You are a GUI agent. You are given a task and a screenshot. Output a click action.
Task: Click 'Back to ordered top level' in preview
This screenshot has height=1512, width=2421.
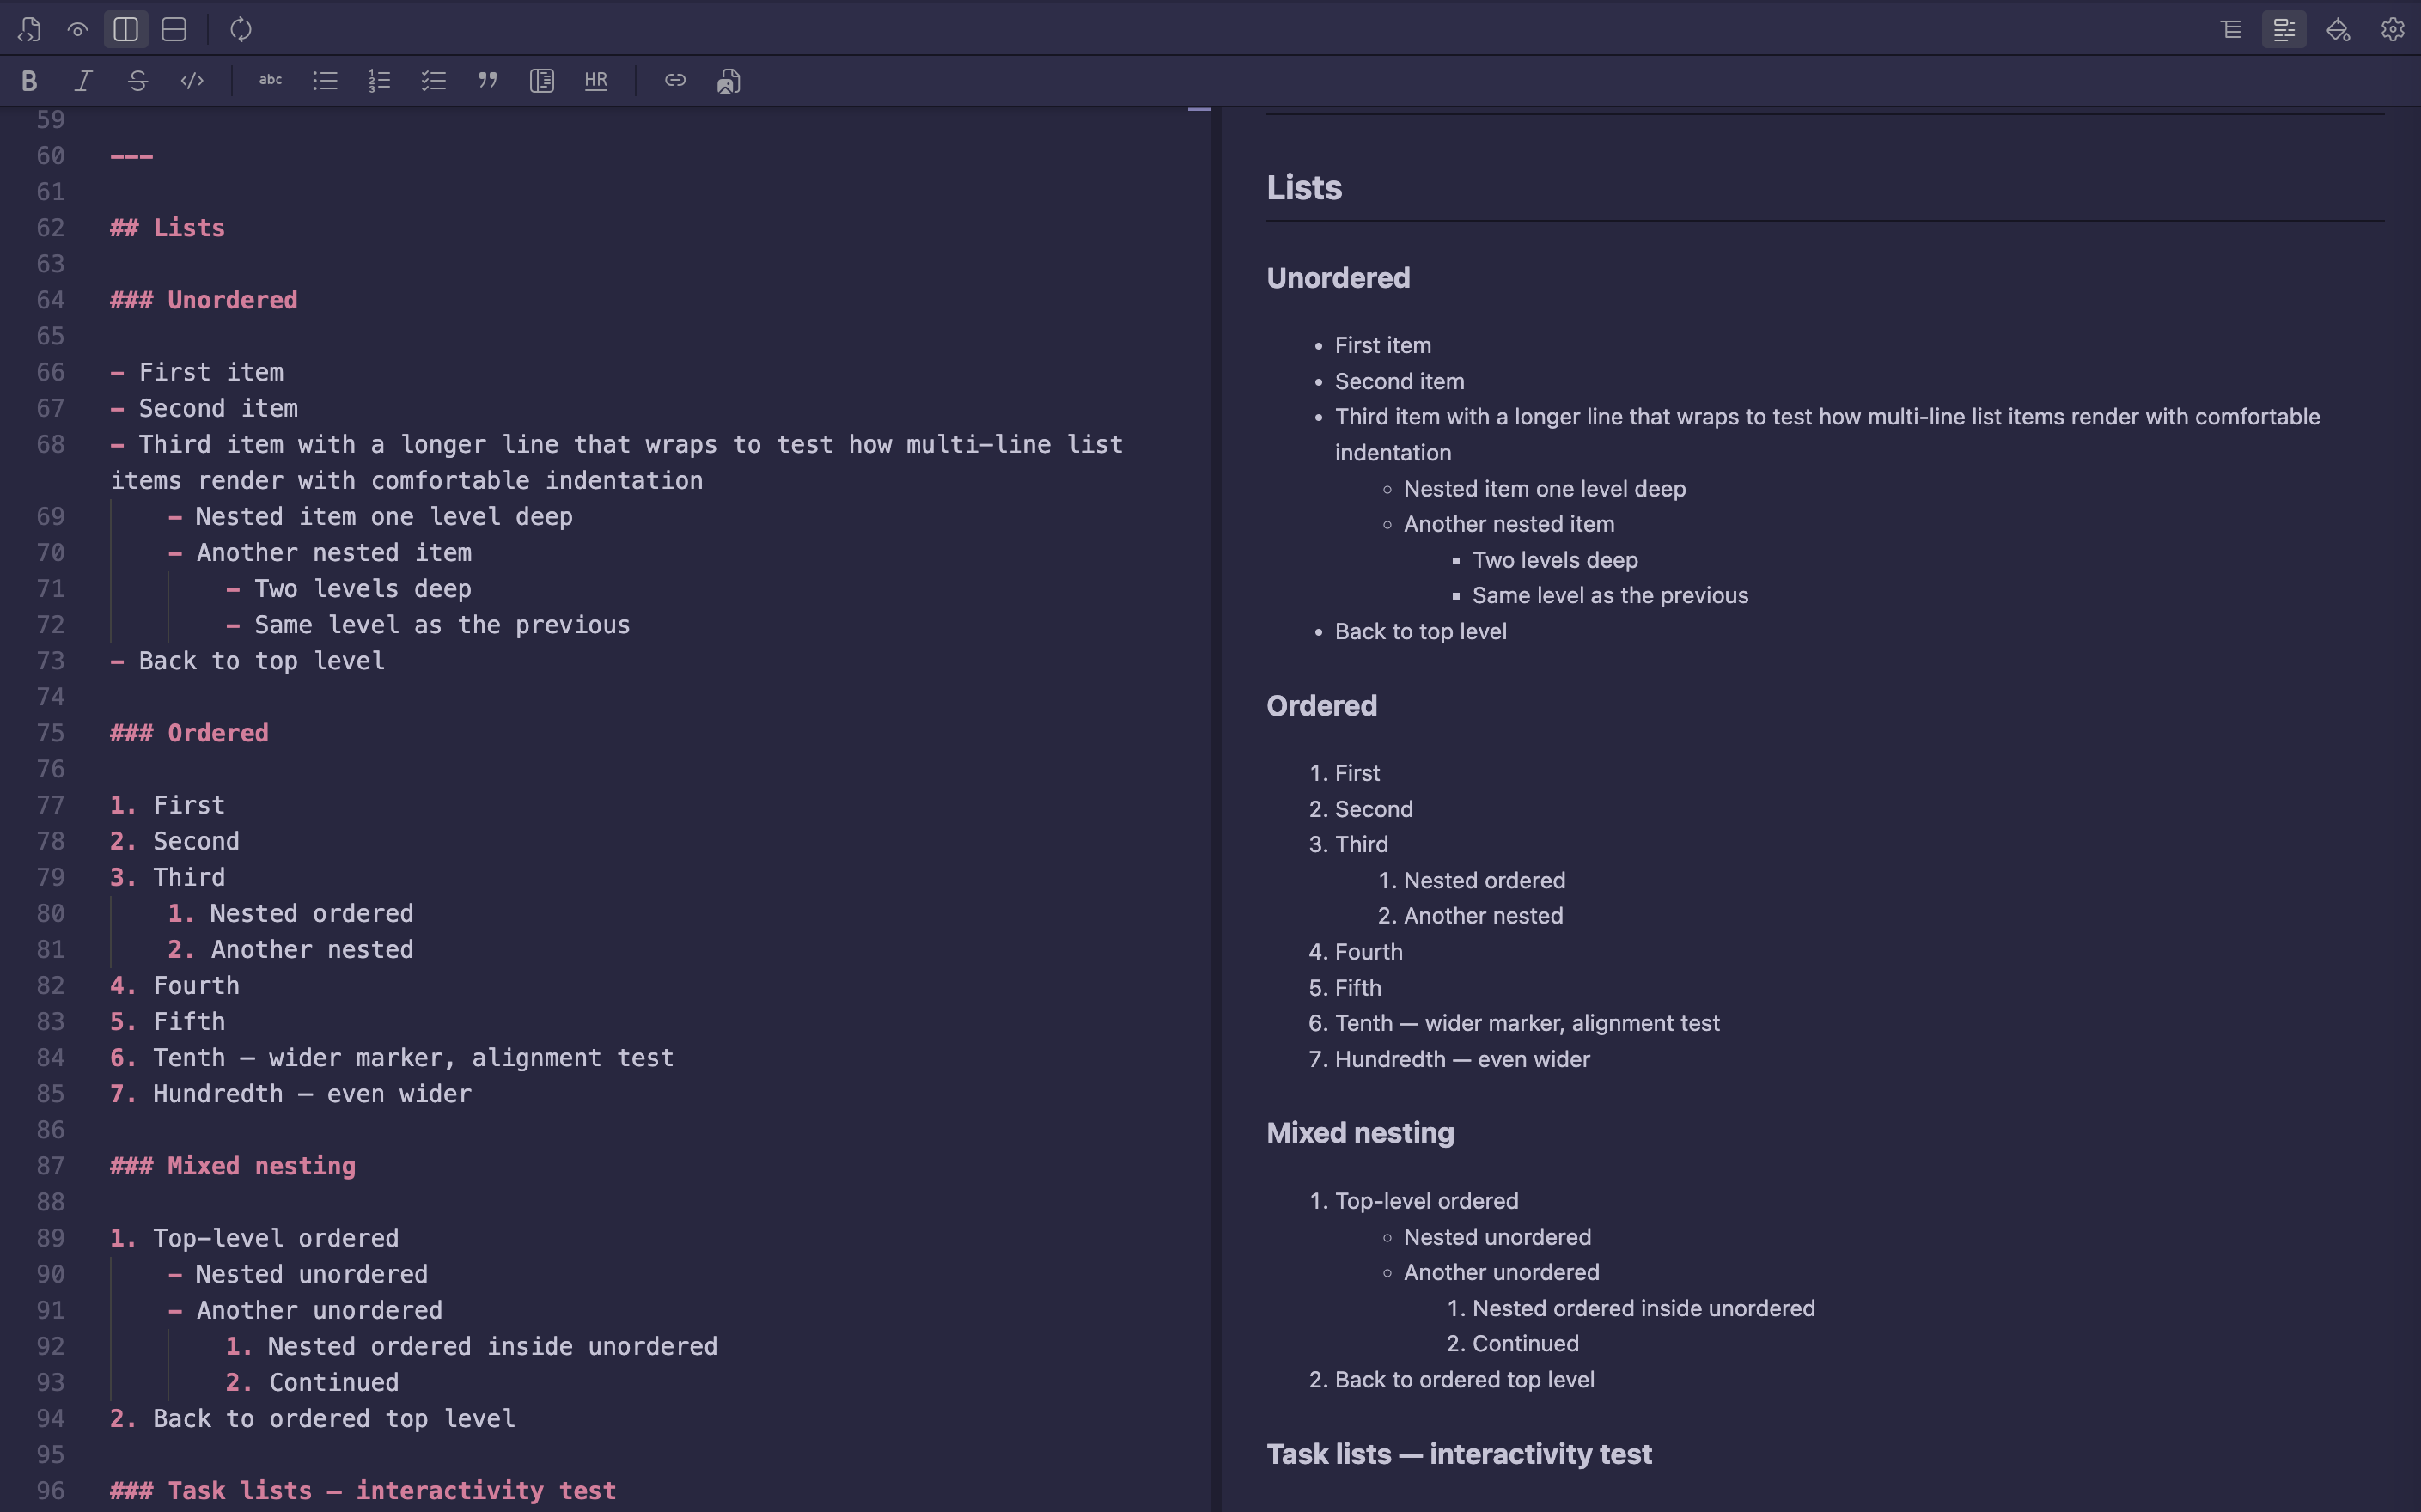point(1464,1379)
